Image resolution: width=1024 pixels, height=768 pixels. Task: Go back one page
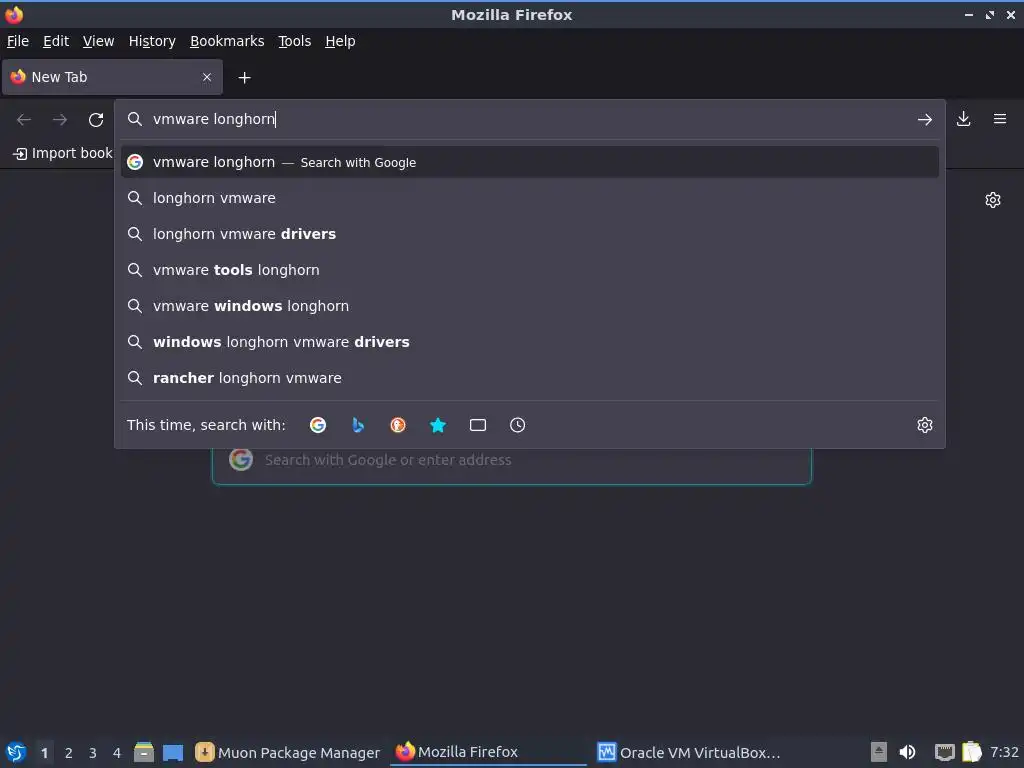(24, 120)
